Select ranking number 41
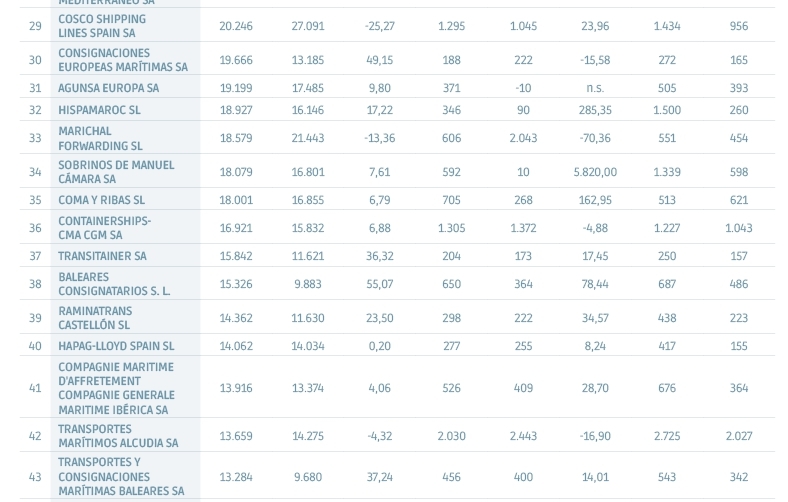788x502 pixels. click(35, 388)
